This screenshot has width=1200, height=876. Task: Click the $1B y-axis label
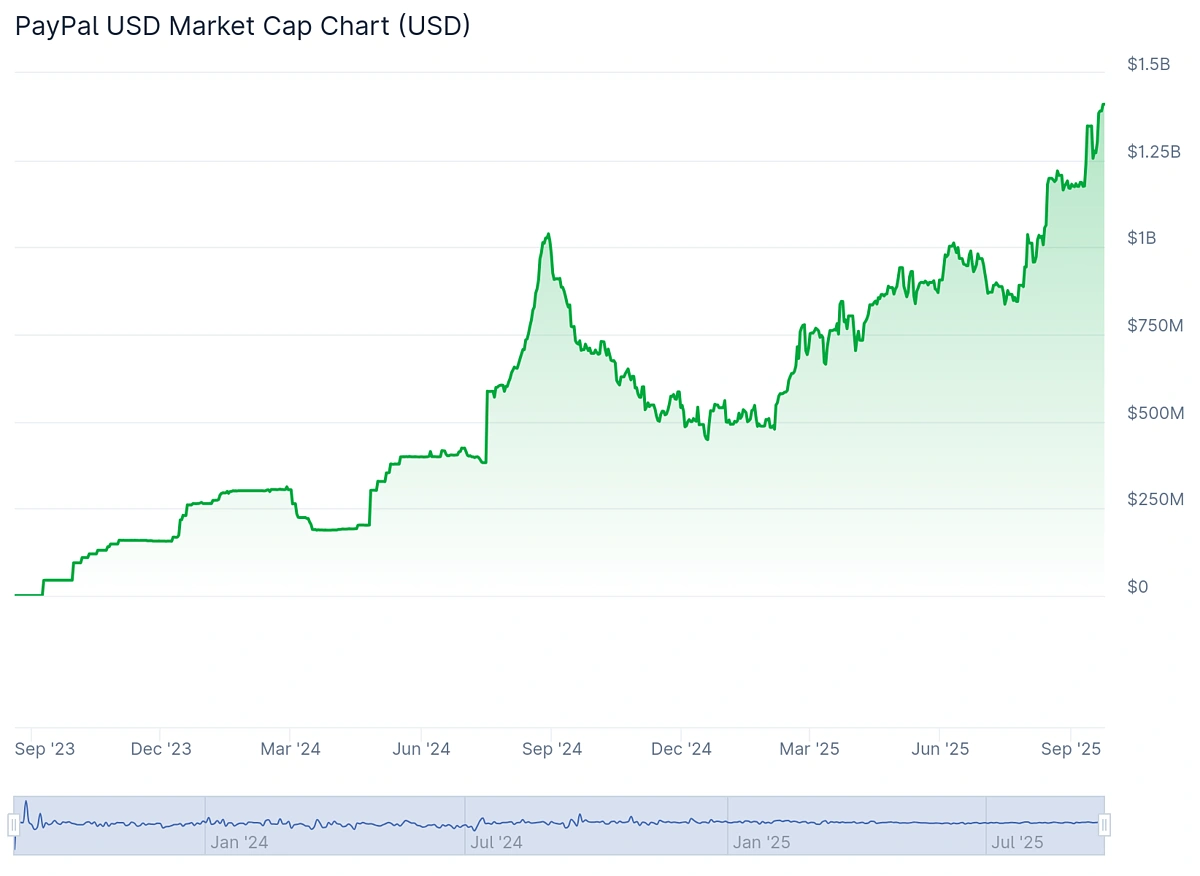coord(1142,238)
